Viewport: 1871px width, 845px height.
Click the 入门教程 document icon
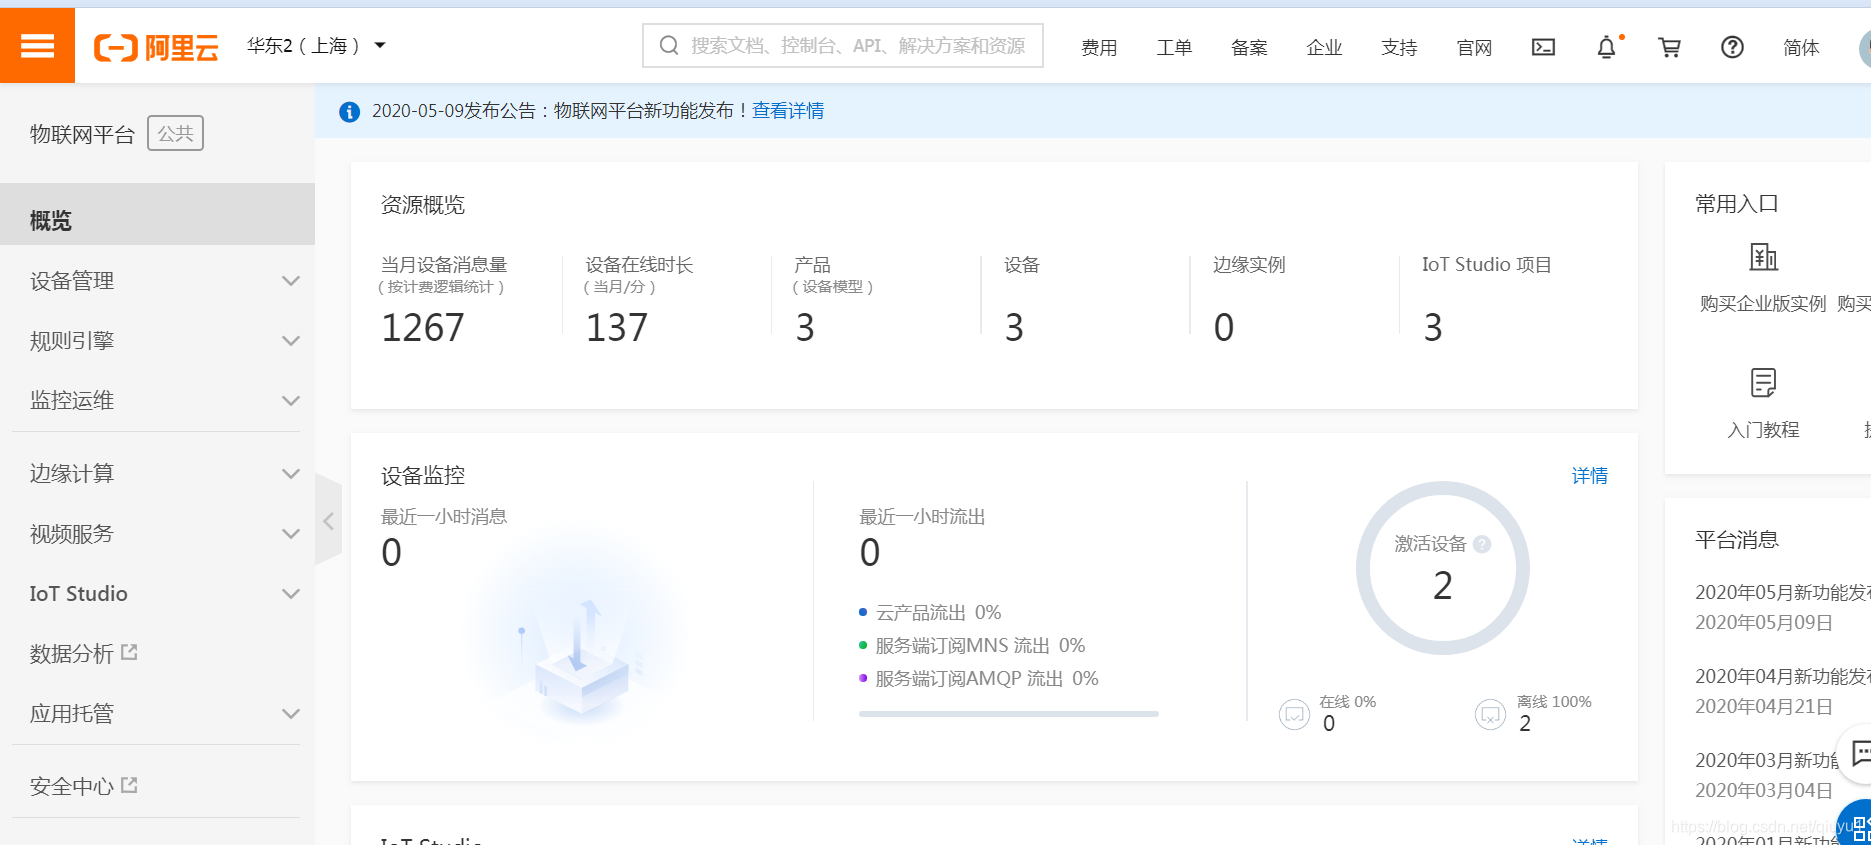[1763, 383]
